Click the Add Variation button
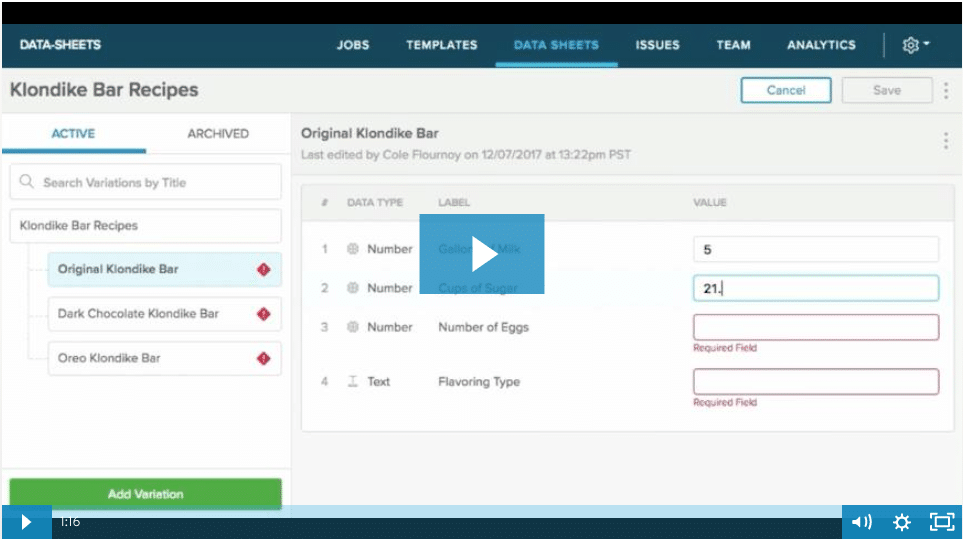Screen dimensions: 963x539 (x=146, y=494)
